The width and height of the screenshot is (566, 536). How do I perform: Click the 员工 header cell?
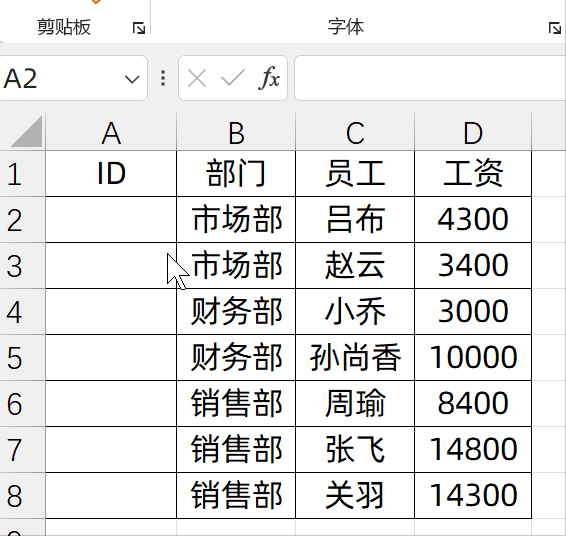355,174
